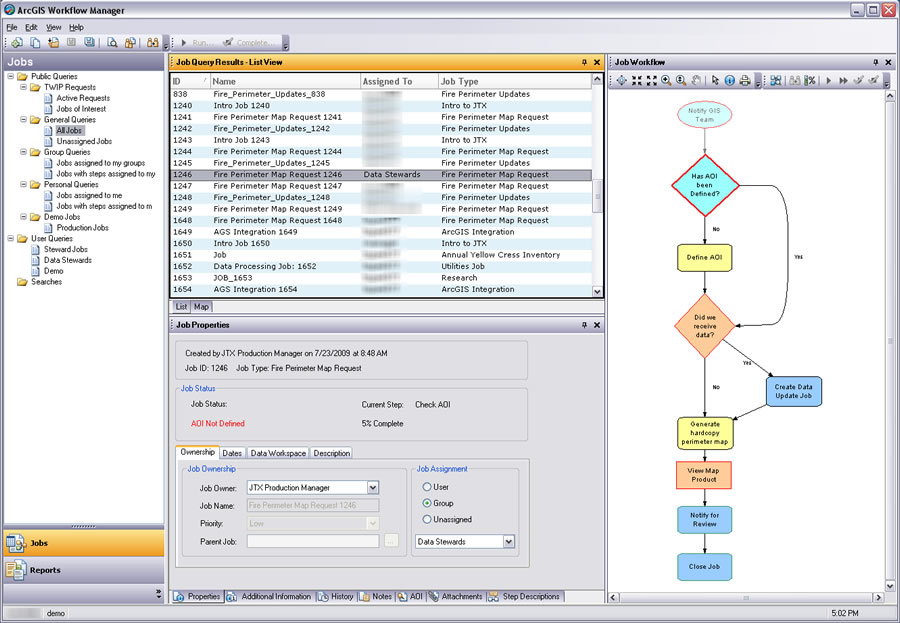The width and height of the screenshot is (900, 623).
Task: Select the pointer arrow tool in workflow toolbar
Action: tap(715, 81)
